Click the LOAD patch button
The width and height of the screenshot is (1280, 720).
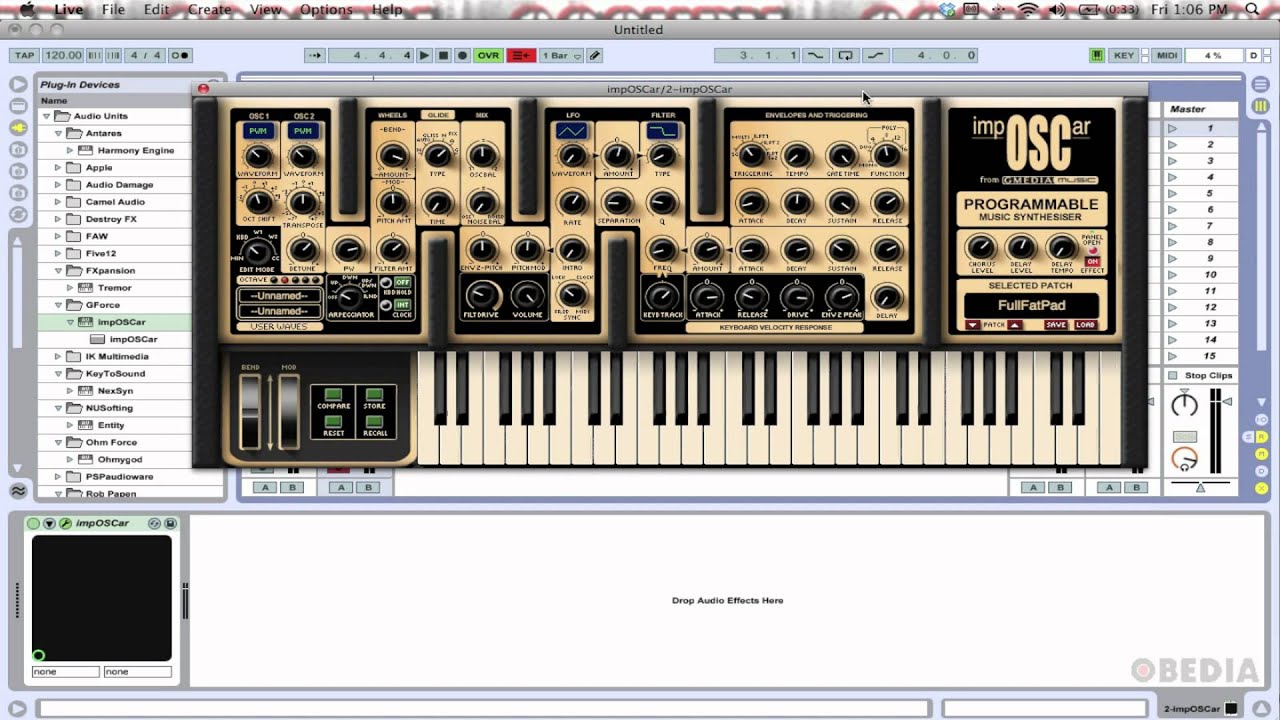click(x=1085, y=325)
